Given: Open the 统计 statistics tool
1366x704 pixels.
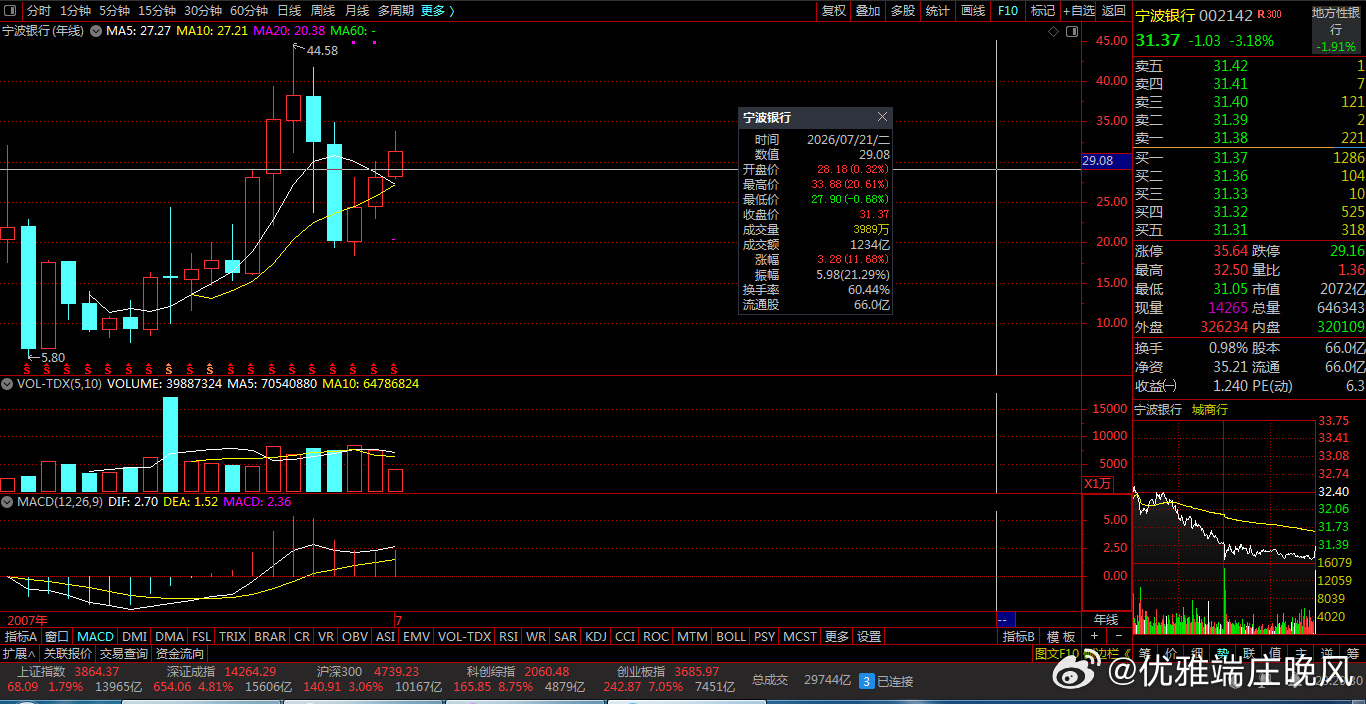Looking at the screenshot, I should coord(938,11).
